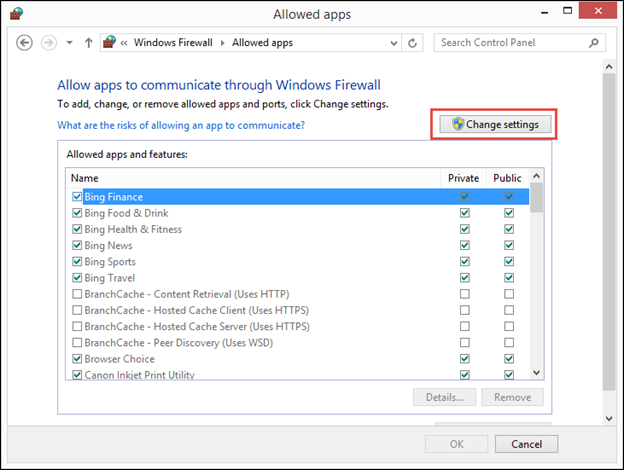Enable BranchCache Peer Discovery Public checkbox

(x=509, y=343)
